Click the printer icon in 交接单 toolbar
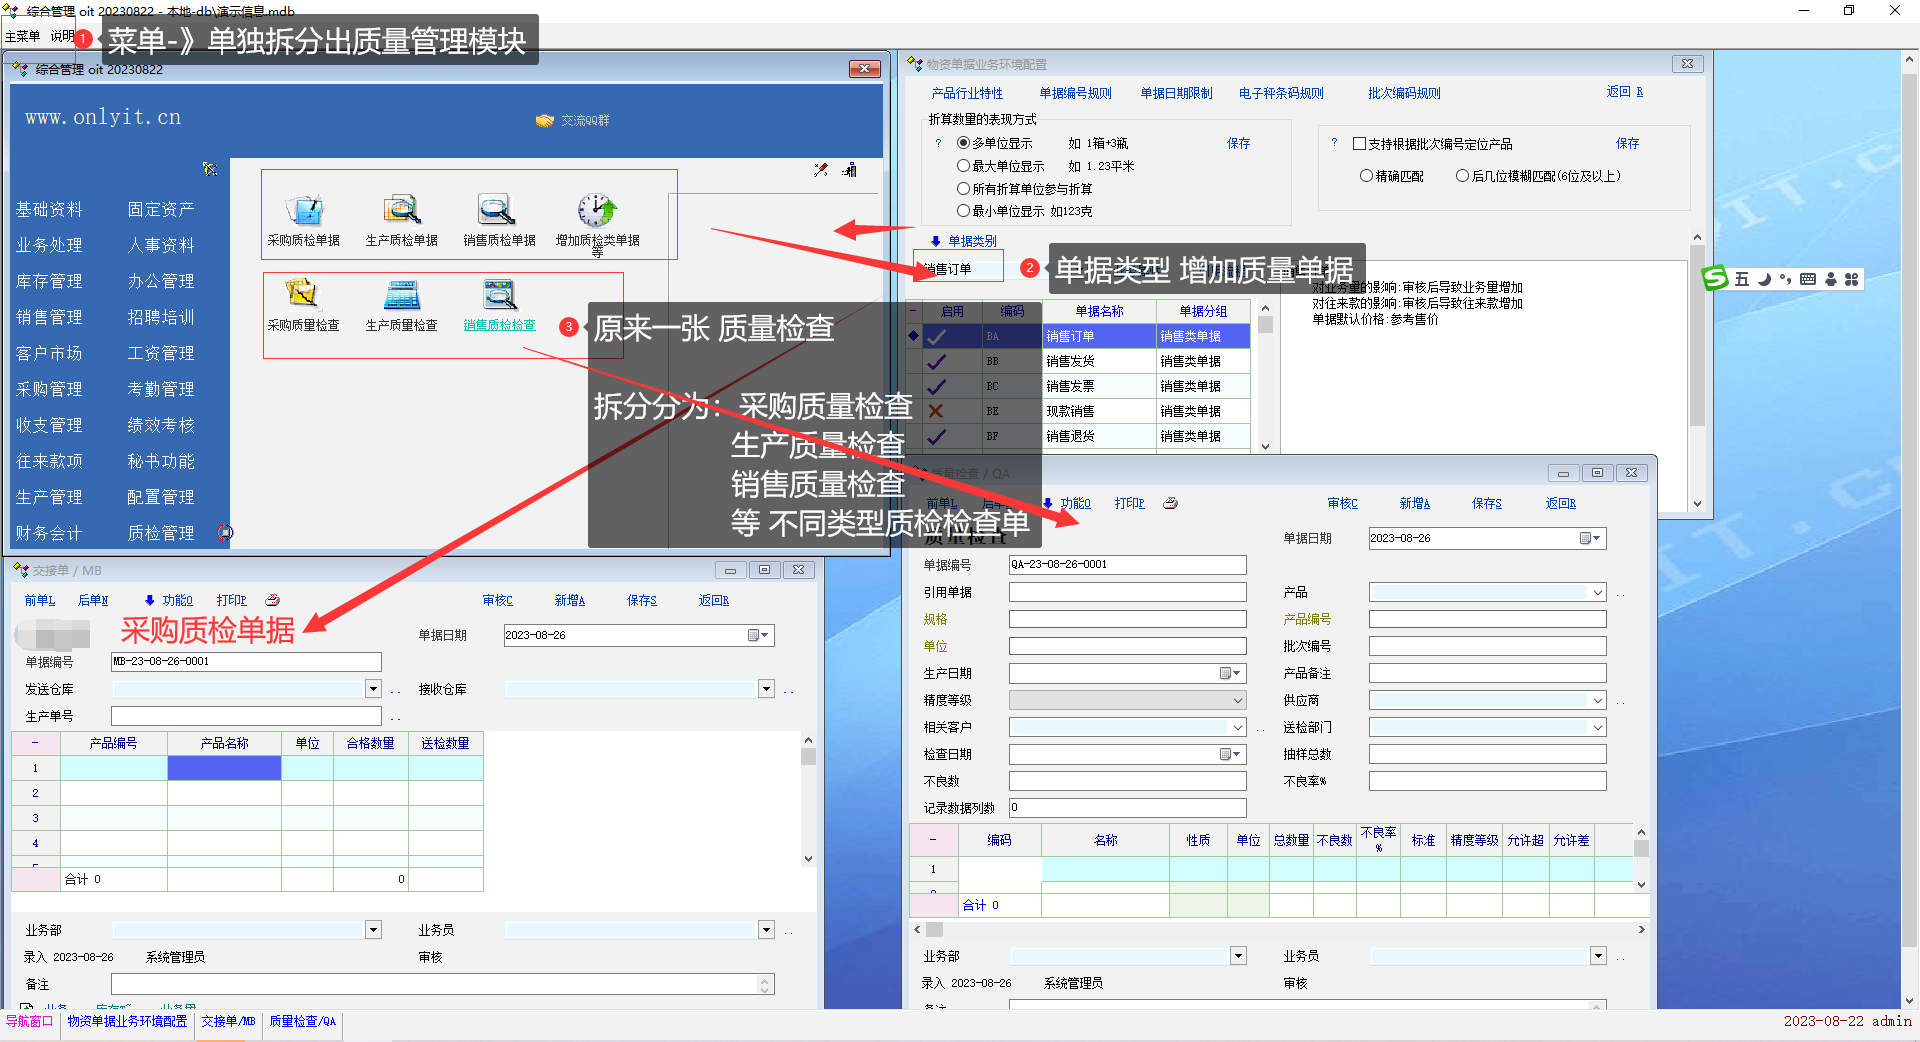Screen dimensions: 1920x1042 (x=272, y=600)
